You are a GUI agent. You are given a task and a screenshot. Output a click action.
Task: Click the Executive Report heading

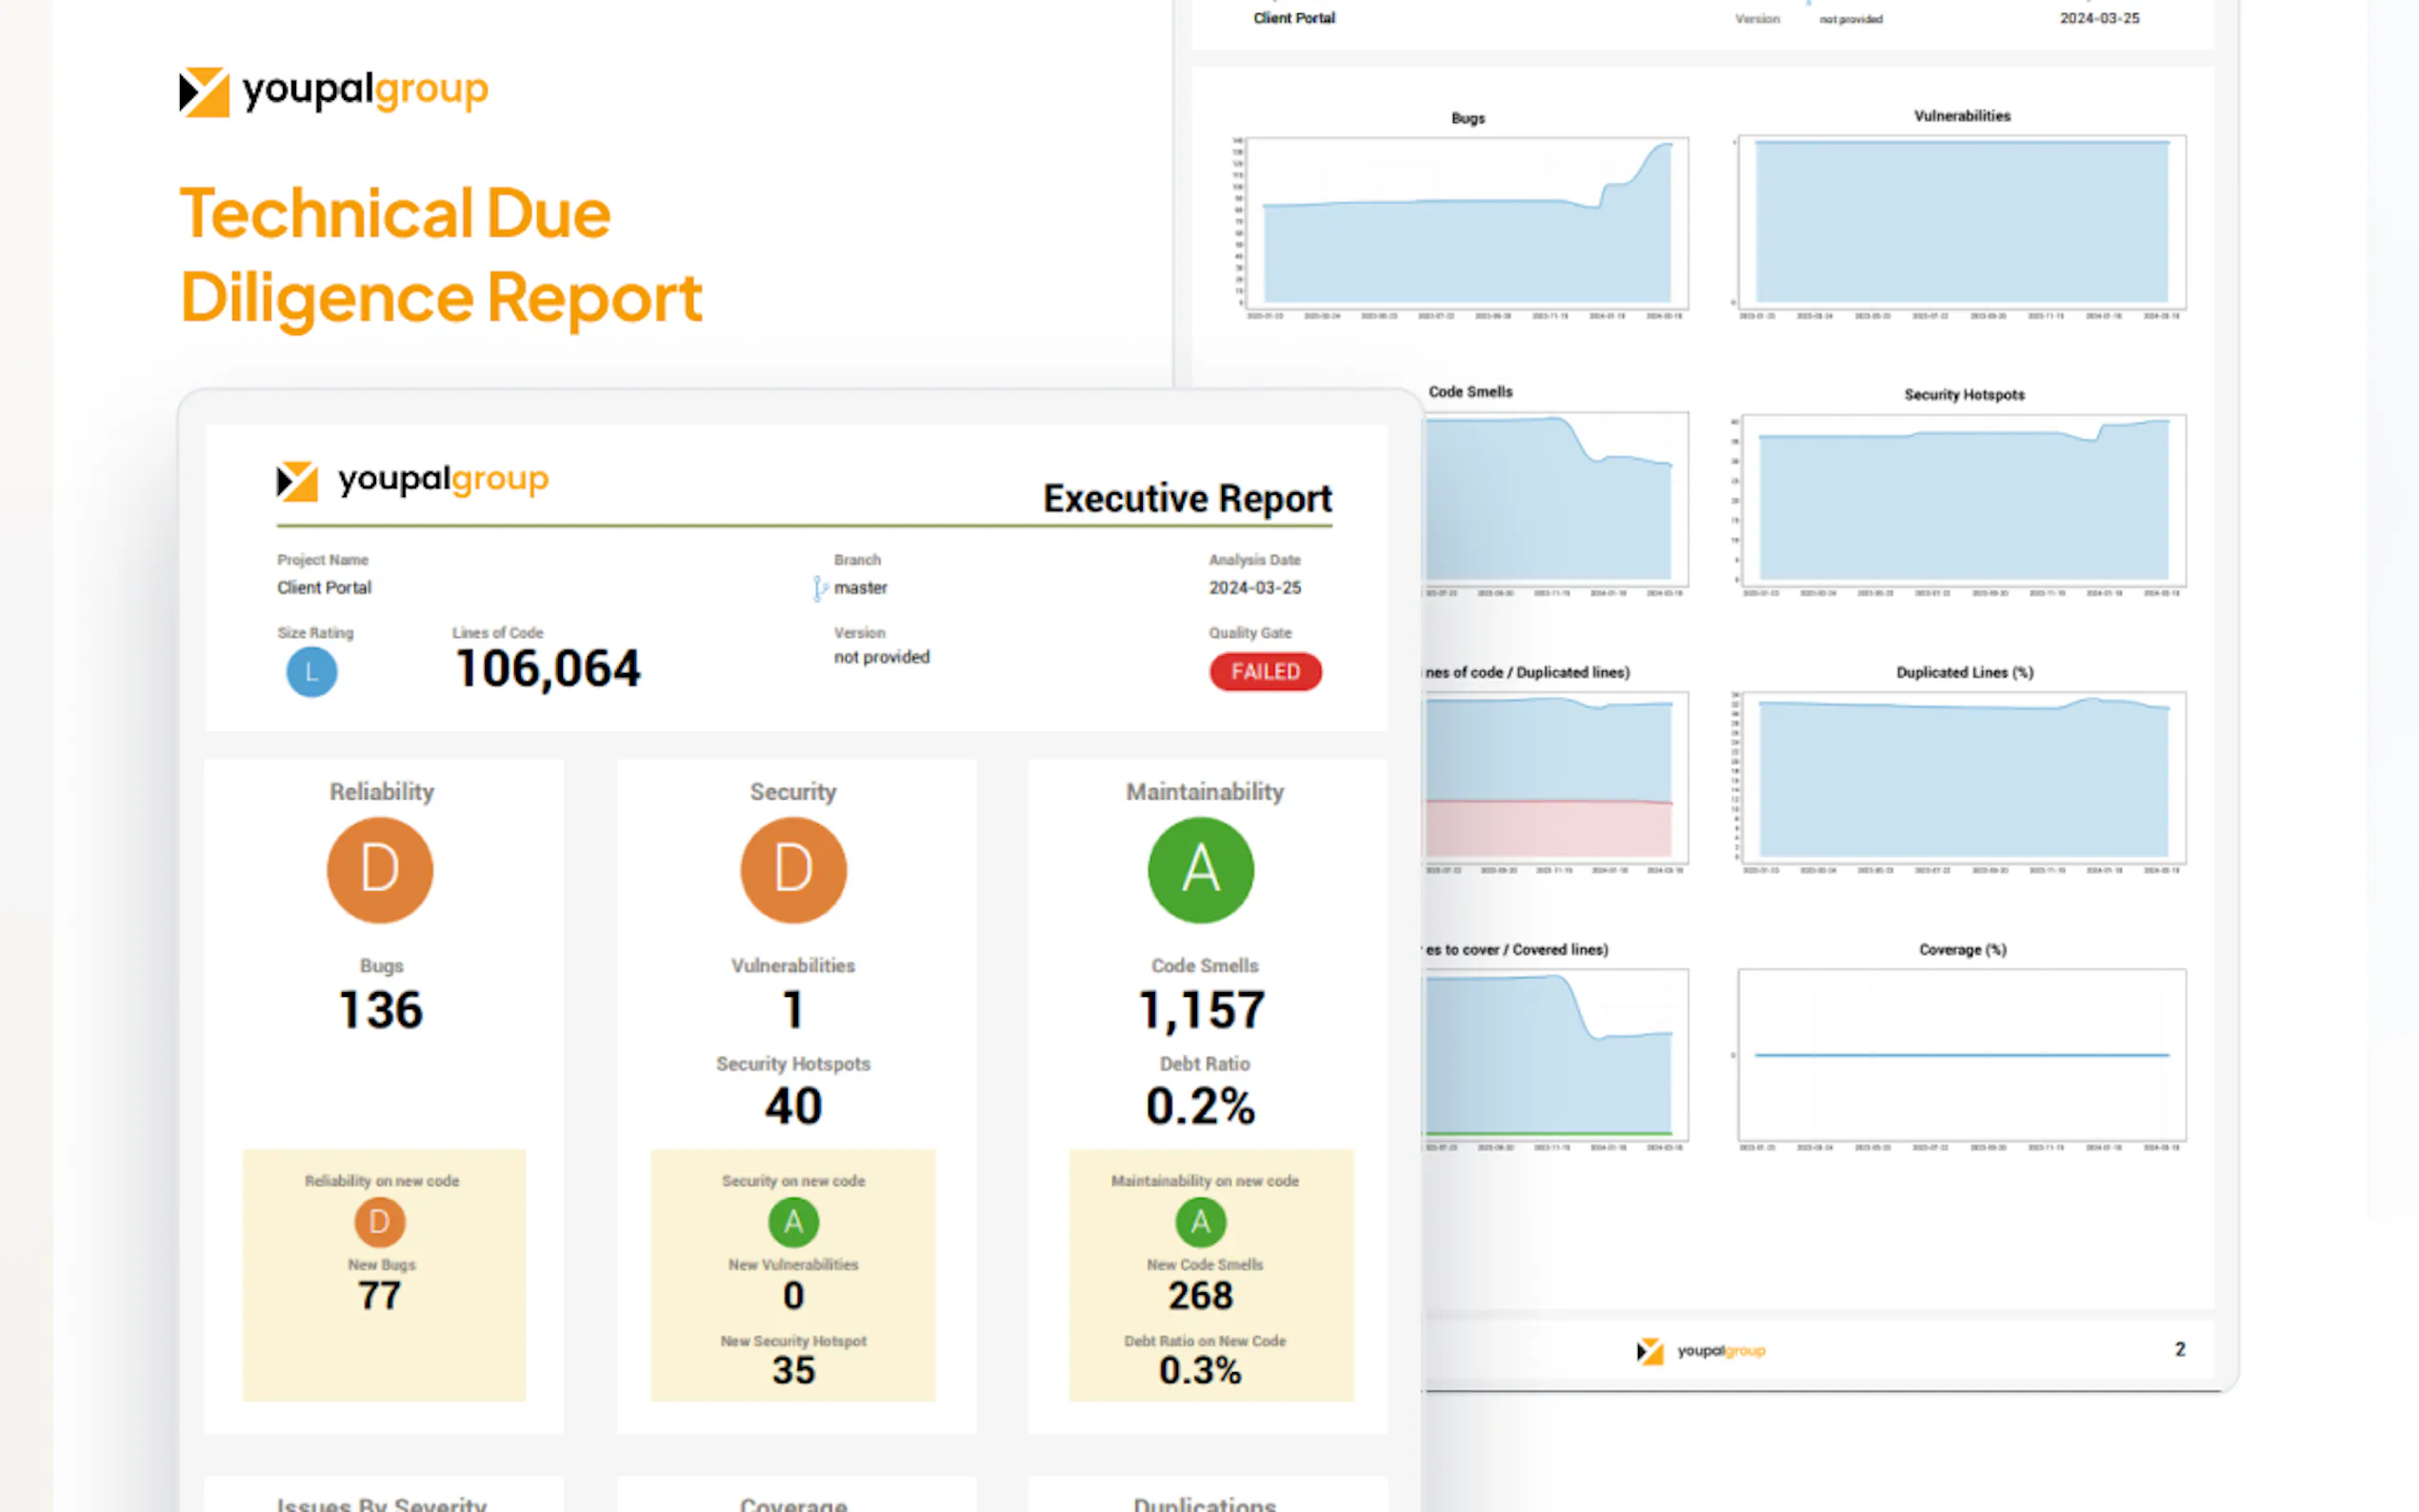point(1186,498)
